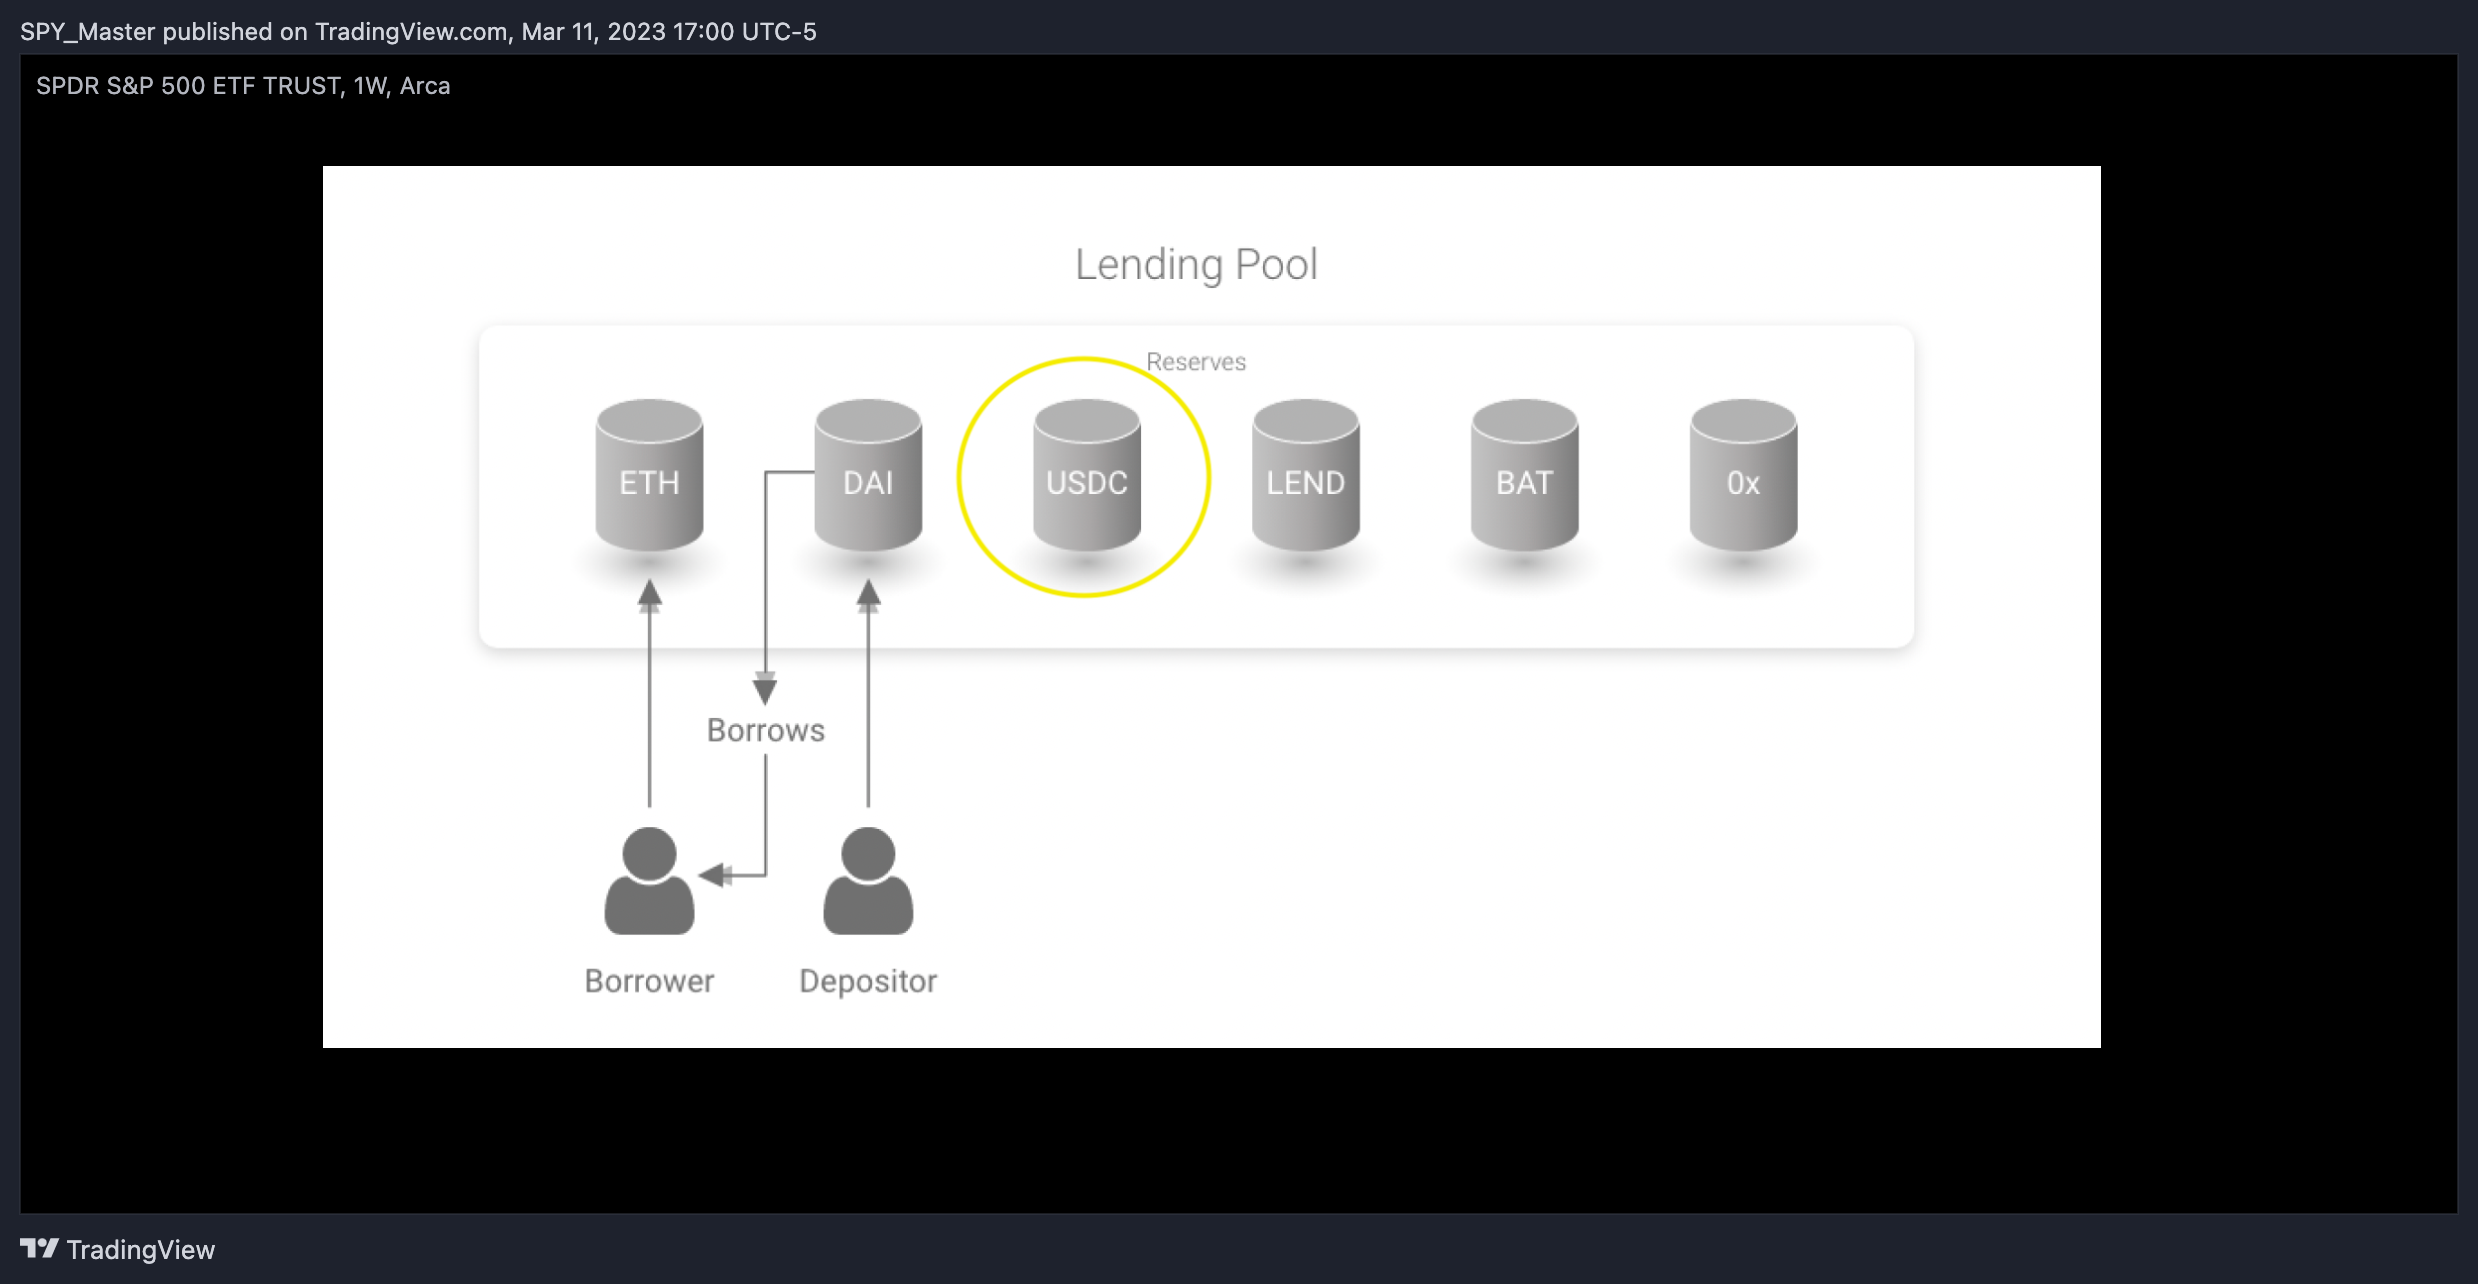
Task: Click the Depositor person icon
Action: pyautogui.click(x=868, y=881)
